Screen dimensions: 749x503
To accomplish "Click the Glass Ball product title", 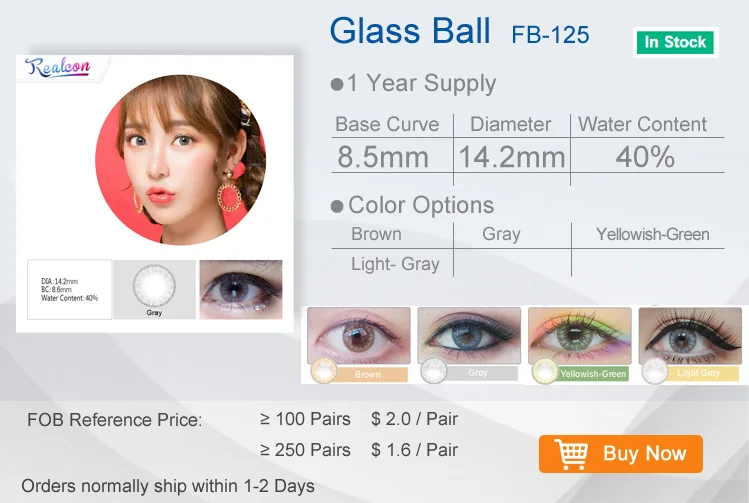I will pyautogui.click(x=410, y=31).
